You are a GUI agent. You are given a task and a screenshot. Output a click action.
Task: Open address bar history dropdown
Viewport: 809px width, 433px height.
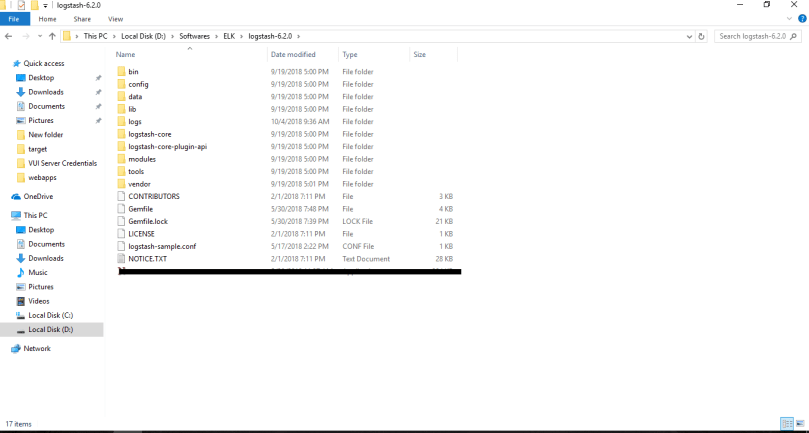[x=689, y=37]
